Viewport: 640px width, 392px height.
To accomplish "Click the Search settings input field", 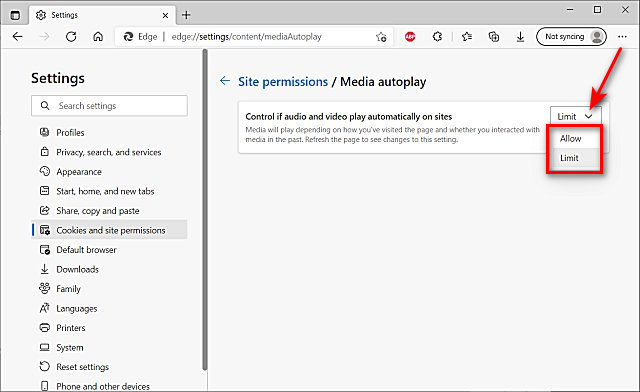I will (109, 106).
